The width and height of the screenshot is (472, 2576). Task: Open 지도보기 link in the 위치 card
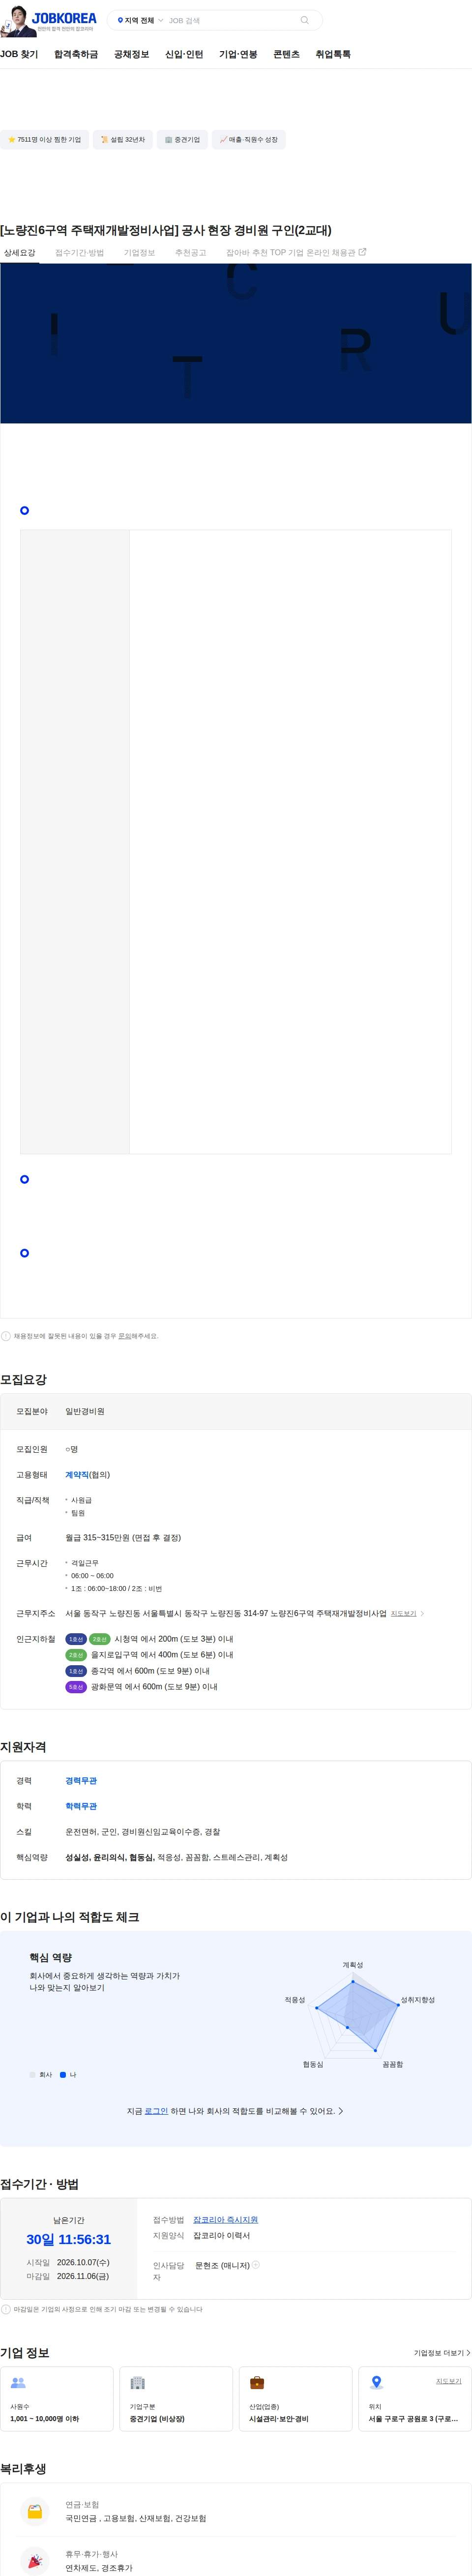click(448, 2381)
